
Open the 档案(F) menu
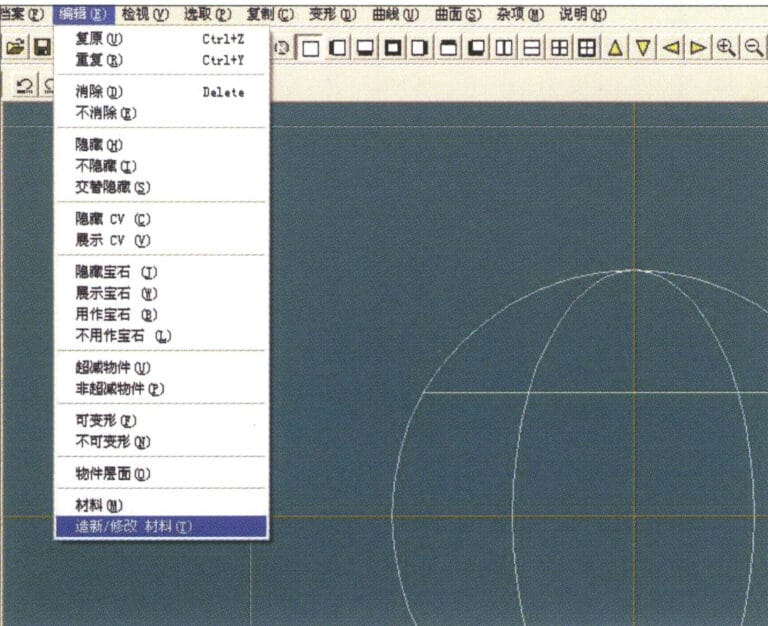(22, 14)
